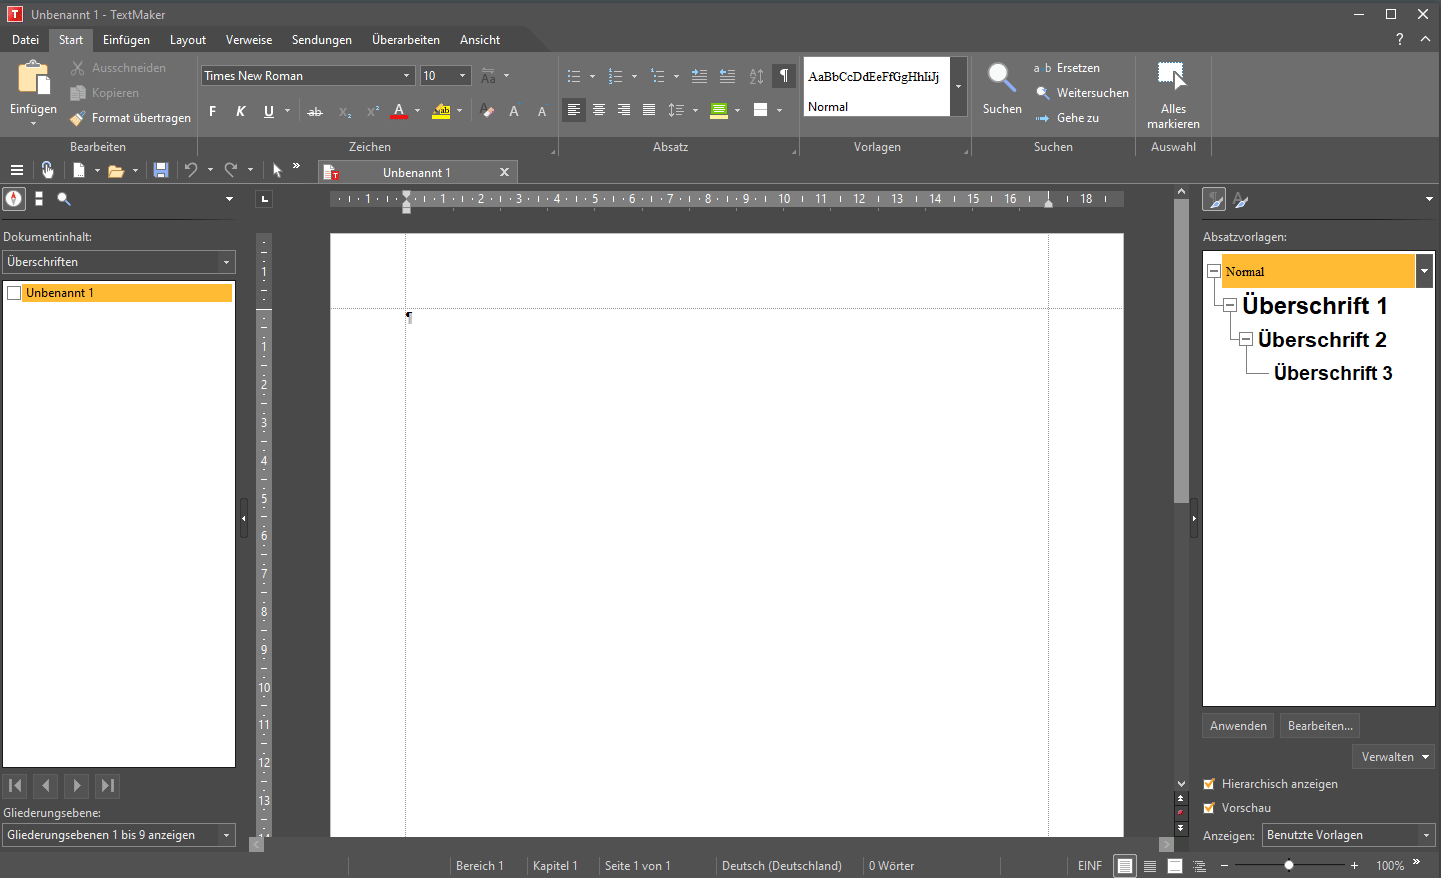
Task: Open the Datei menu
Action: [26, 40]
